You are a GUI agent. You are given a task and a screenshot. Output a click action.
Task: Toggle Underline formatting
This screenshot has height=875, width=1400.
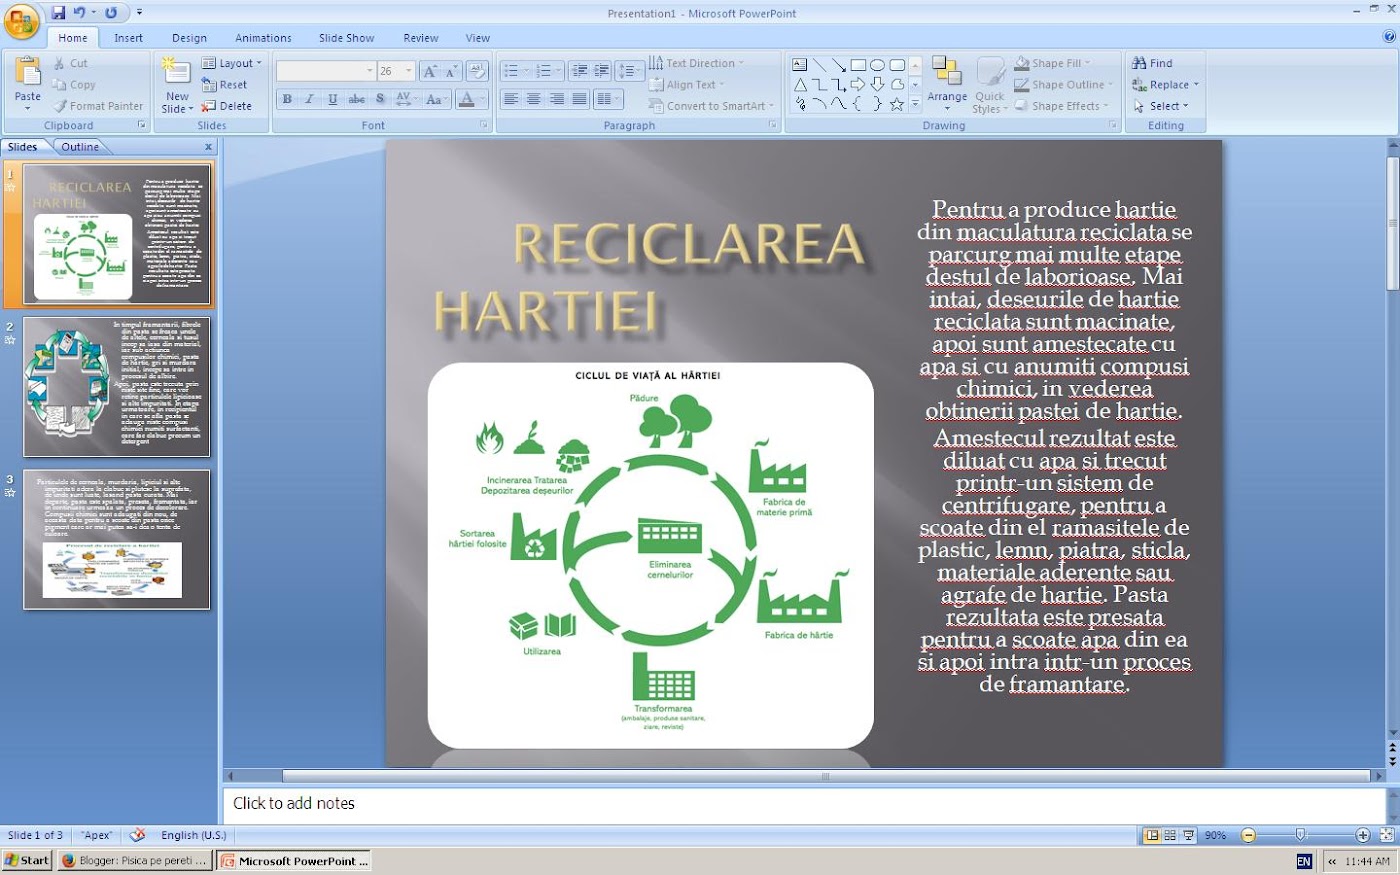(x=332, y=99)
